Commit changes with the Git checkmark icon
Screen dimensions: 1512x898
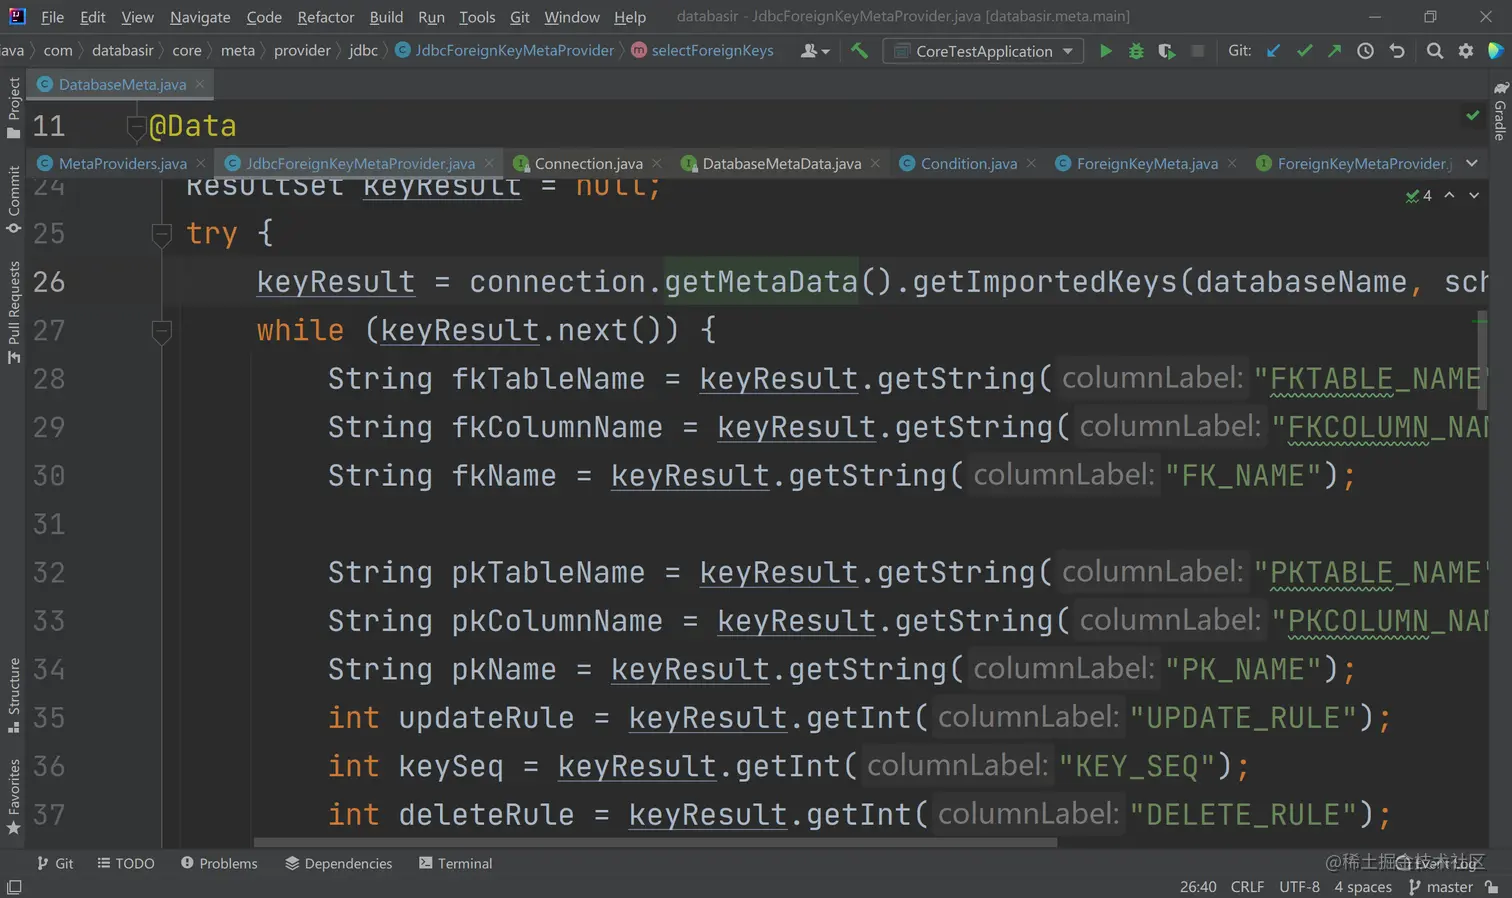[x=1304, y=51]
